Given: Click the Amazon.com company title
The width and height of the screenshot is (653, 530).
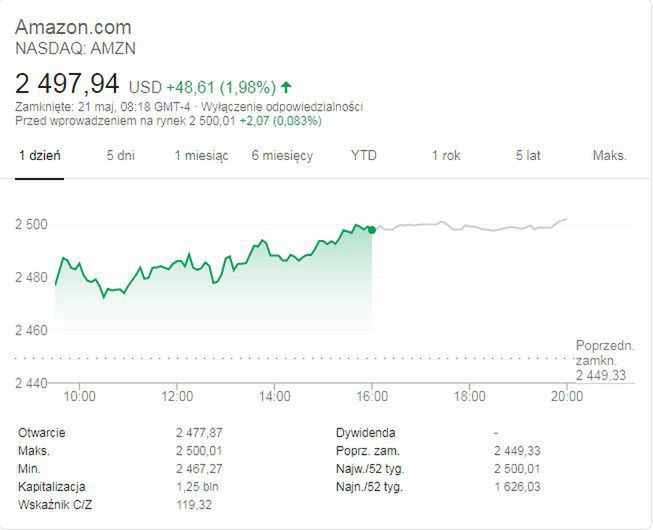Looking at the screenshot, I should tap(73, 27).
